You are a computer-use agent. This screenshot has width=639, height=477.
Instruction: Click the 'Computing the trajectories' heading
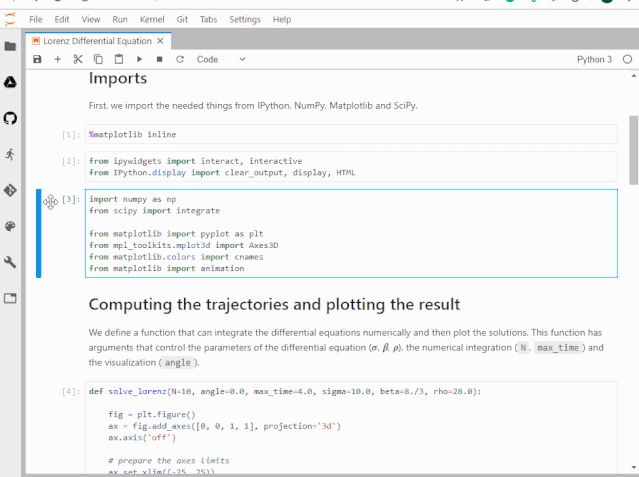(x=274, y=305)
